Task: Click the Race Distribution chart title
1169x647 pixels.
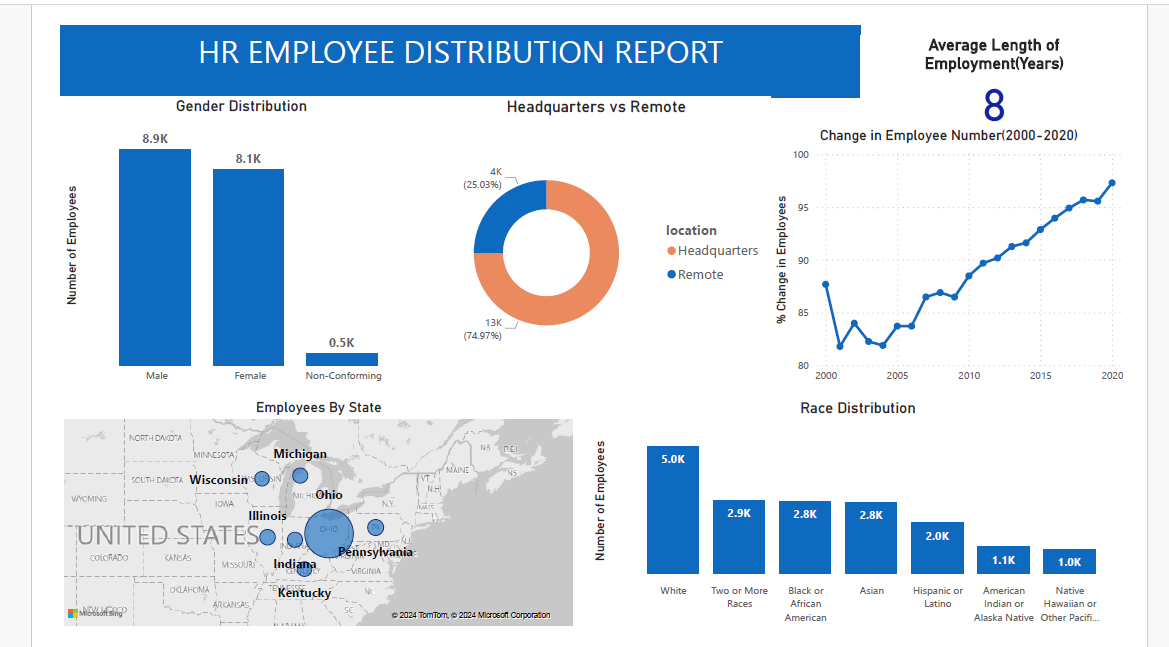Action: tap(857, 408)
